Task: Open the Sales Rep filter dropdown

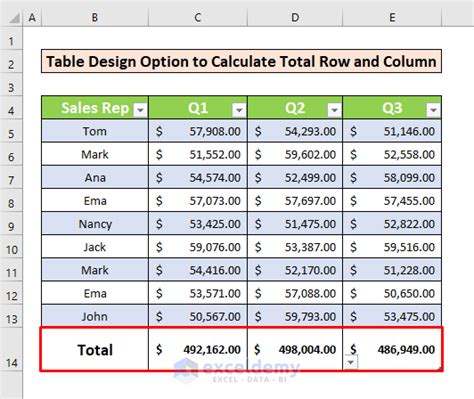Action: [140, 110]
